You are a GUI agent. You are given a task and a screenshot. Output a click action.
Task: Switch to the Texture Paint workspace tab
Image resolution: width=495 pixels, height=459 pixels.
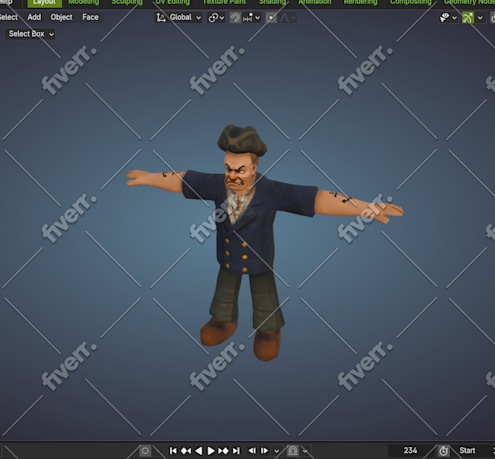click(224, 3)
